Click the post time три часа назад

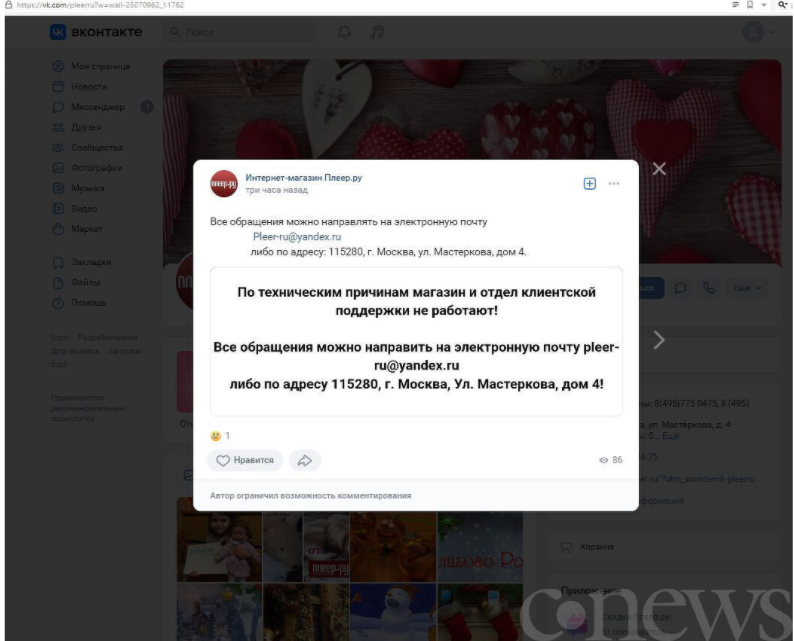276,190
